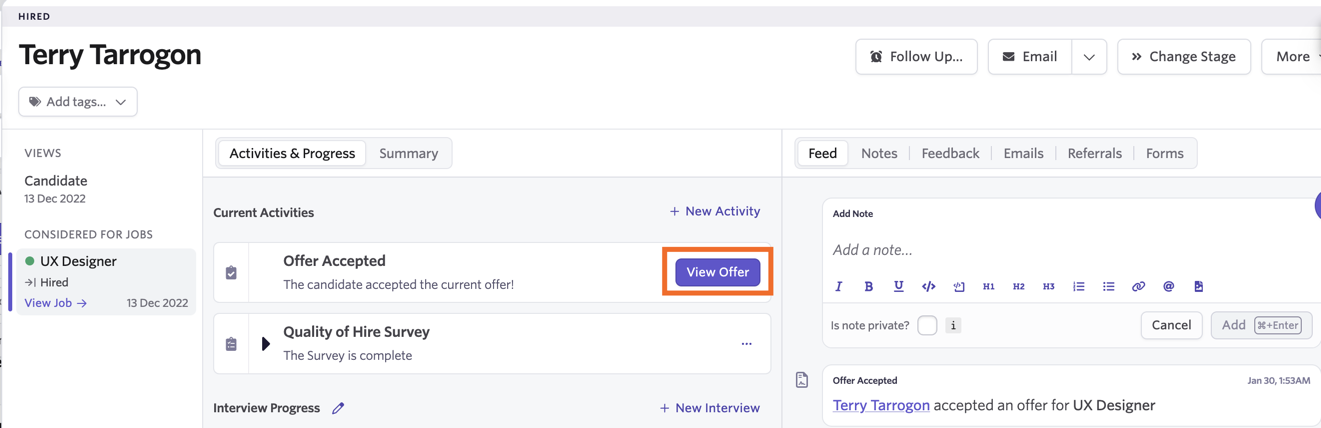Click the 'Jan 30, 1:53AM' feed timestamp
This screenshot has width=1321, height=428.
tap(1278, 381)
